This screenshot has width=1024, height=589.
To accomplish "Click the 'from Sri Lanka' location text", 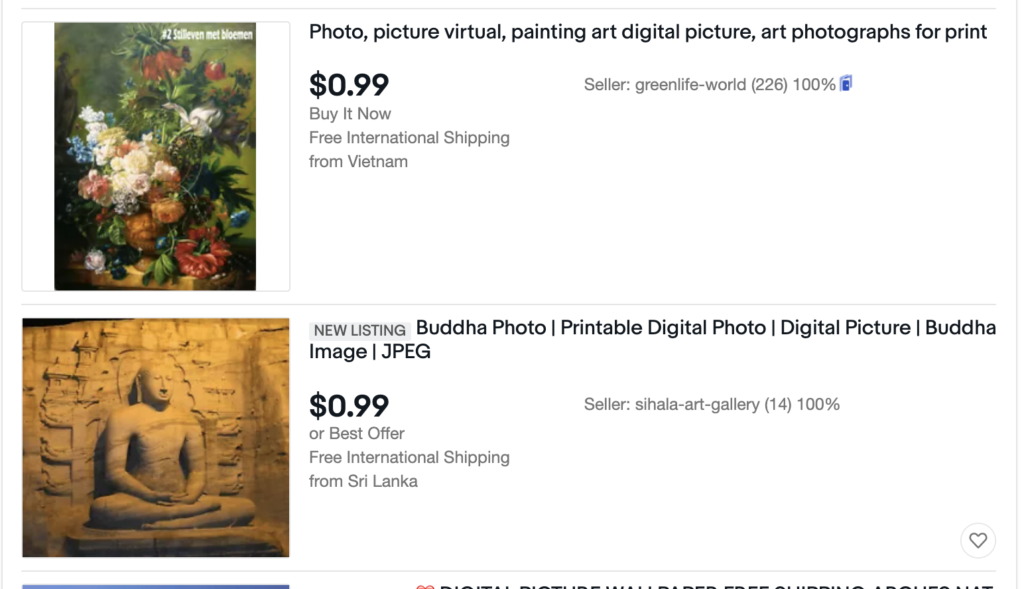I will point(363,481).
